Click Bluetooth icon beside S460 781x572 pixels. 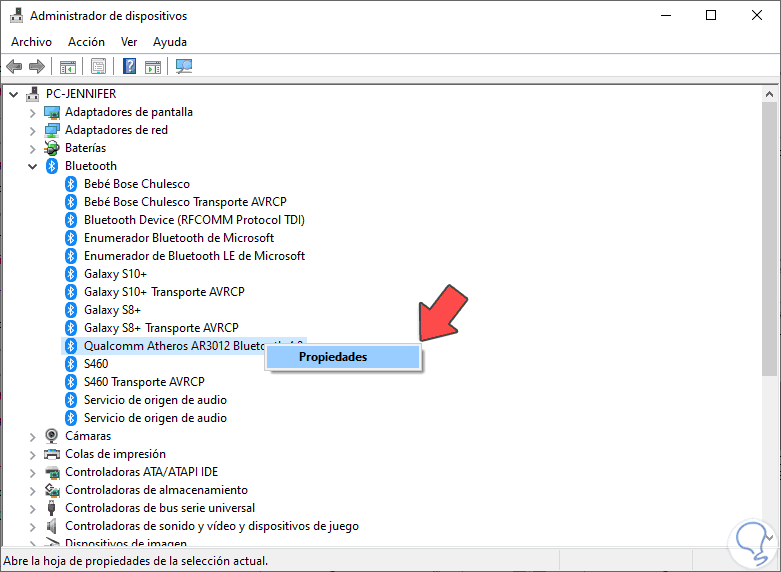pos(71,364)
